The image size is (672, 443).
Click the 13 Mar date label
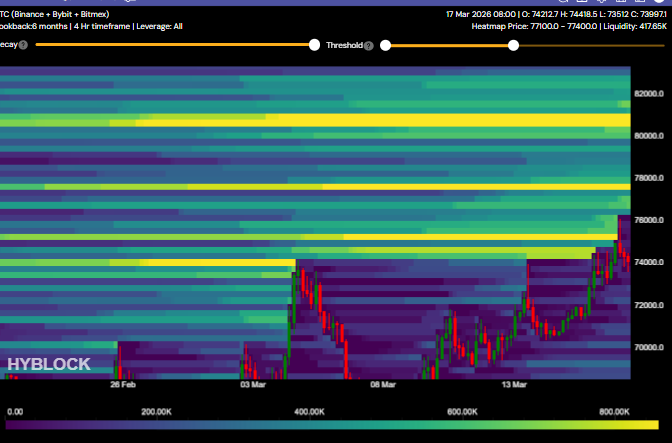514,385
